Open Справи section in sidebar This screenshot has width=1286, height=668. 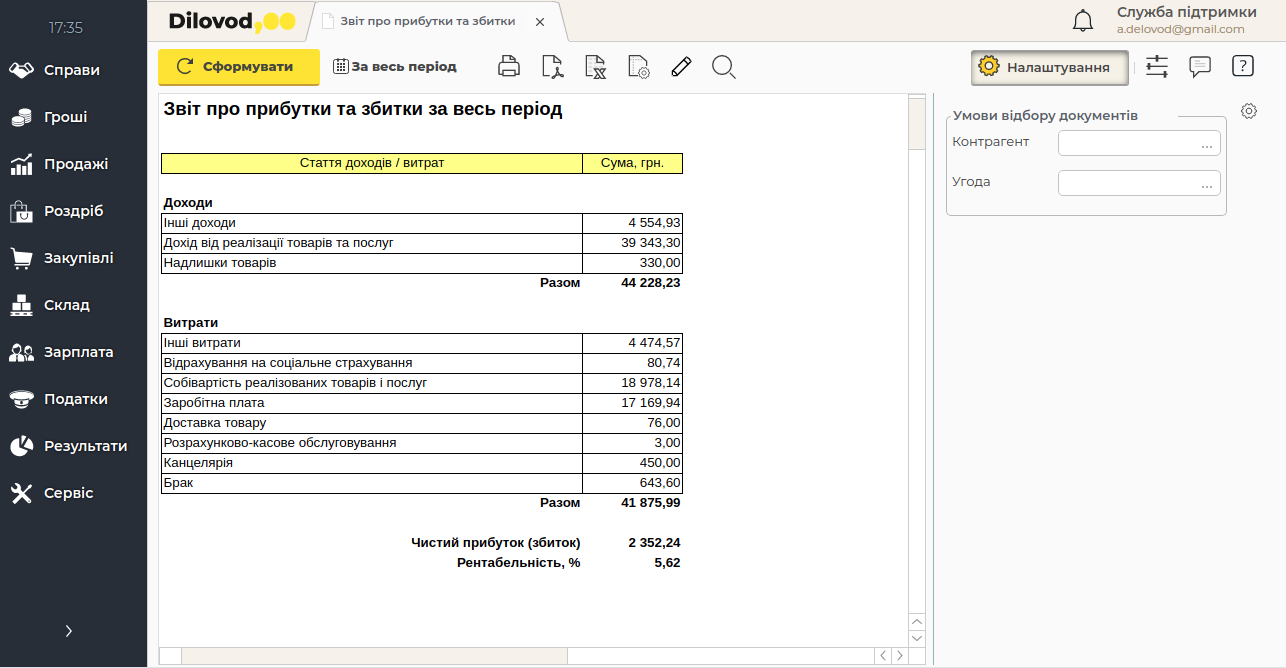[74, 70]
